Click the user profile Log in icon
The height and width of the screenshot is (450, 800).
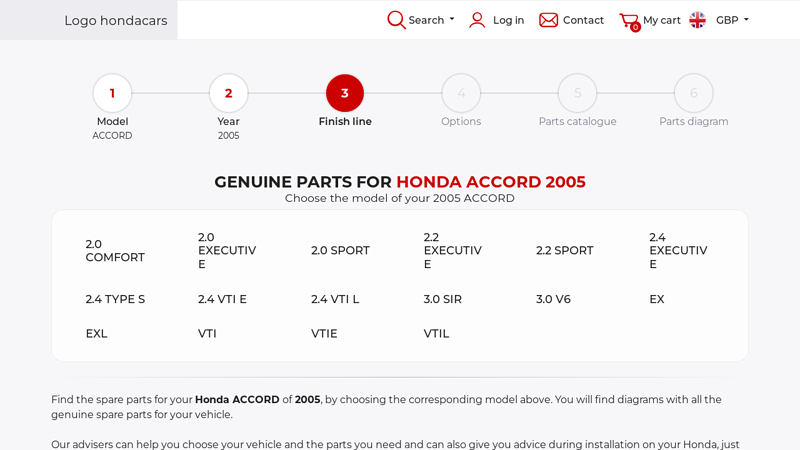[477, 20]
